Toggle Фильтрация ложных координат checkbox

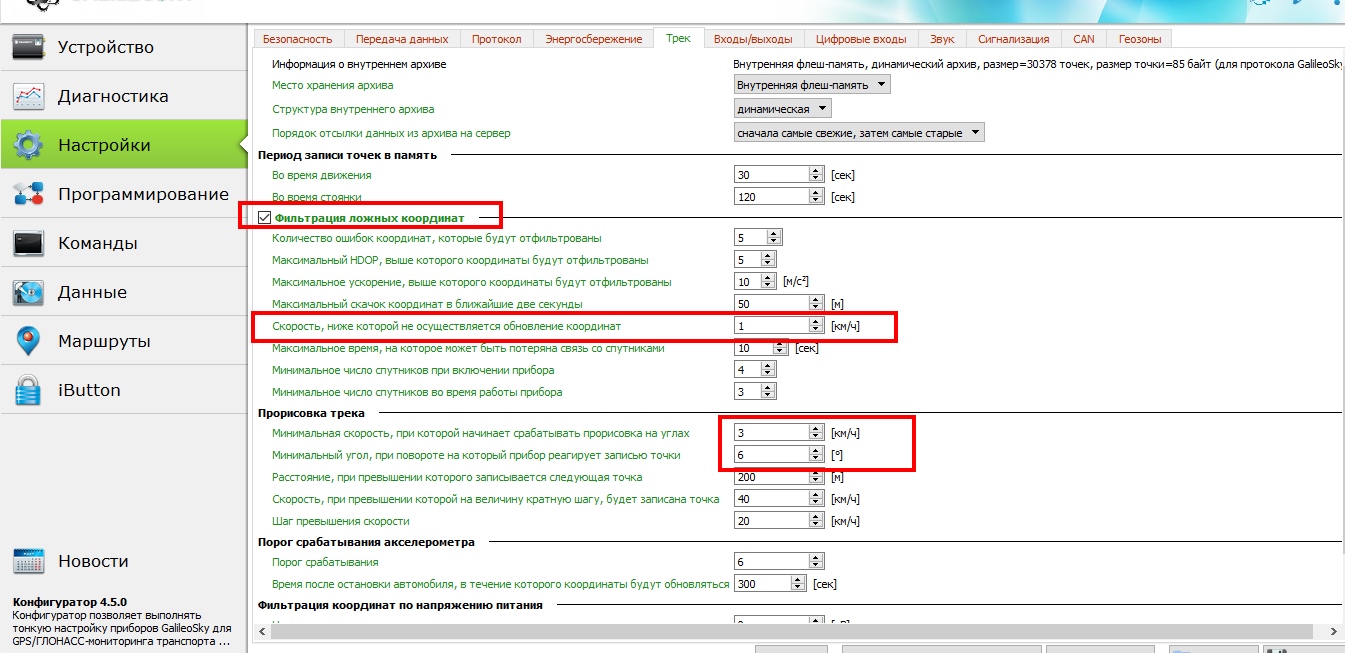(x=265, y=217)
